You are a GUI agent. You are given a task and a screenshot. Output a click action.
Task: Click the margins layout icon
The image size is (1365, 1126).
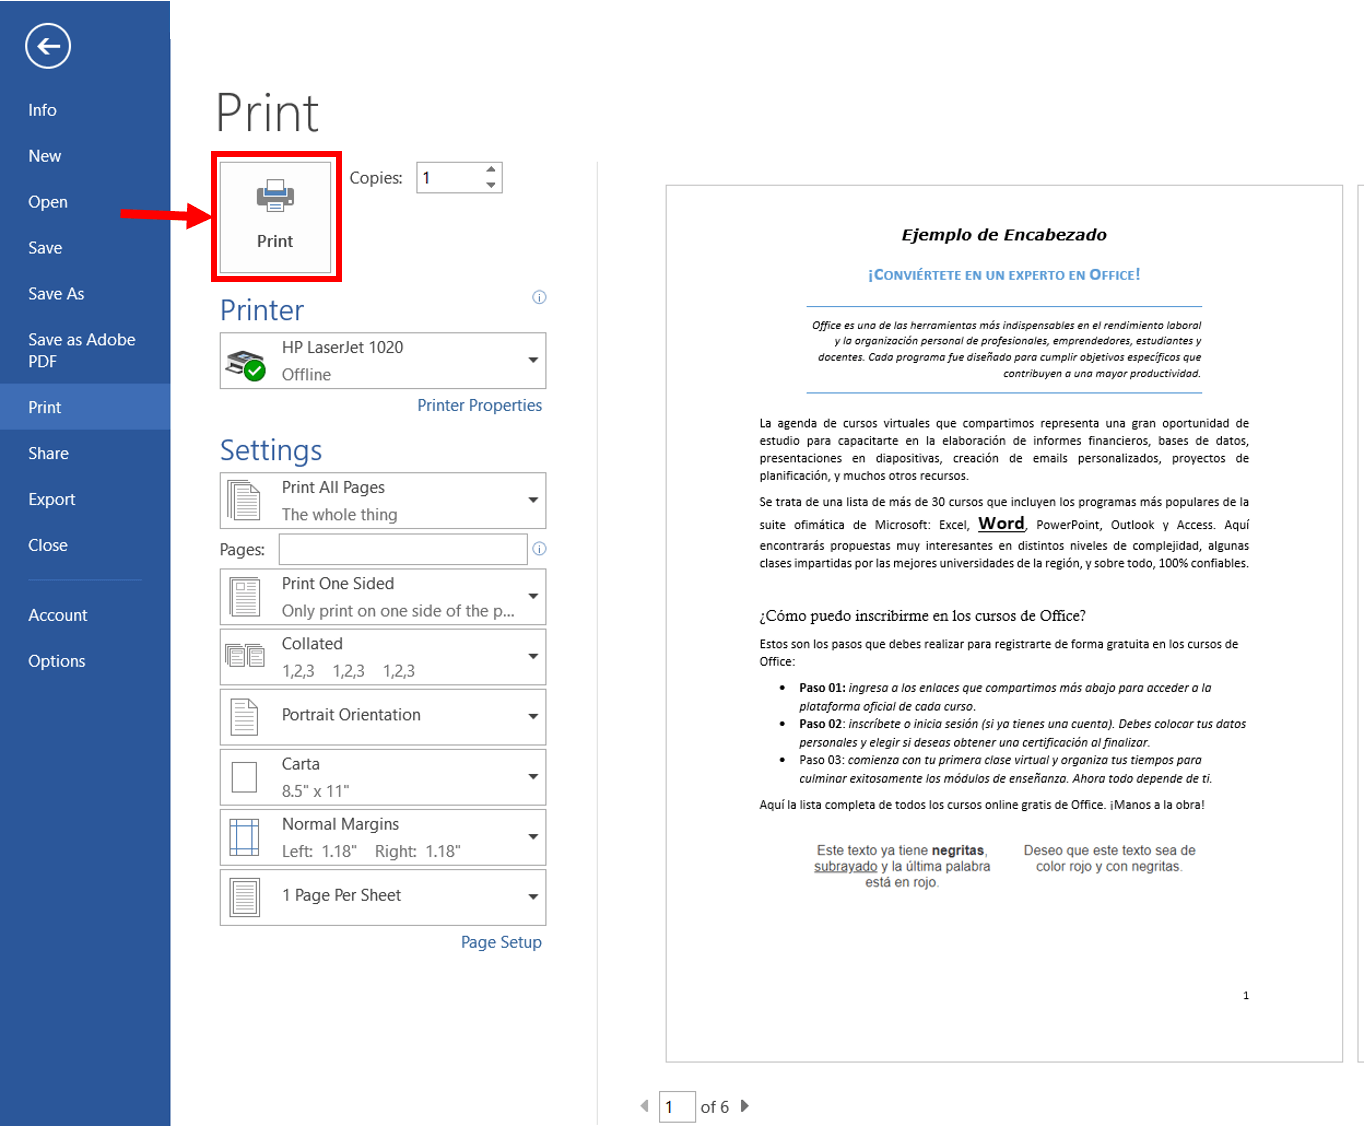tap(245, 837)
